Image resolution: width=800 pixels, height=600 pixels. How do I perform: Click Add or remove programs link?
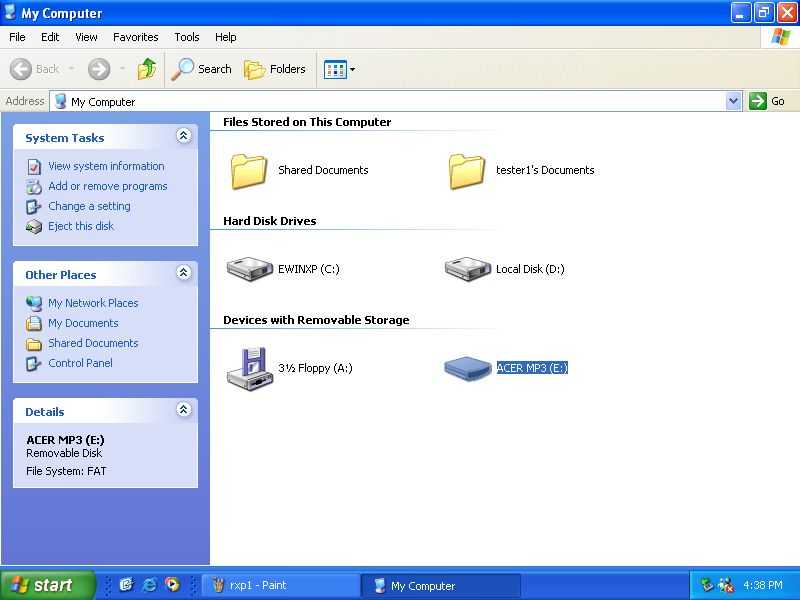[108, 186]
